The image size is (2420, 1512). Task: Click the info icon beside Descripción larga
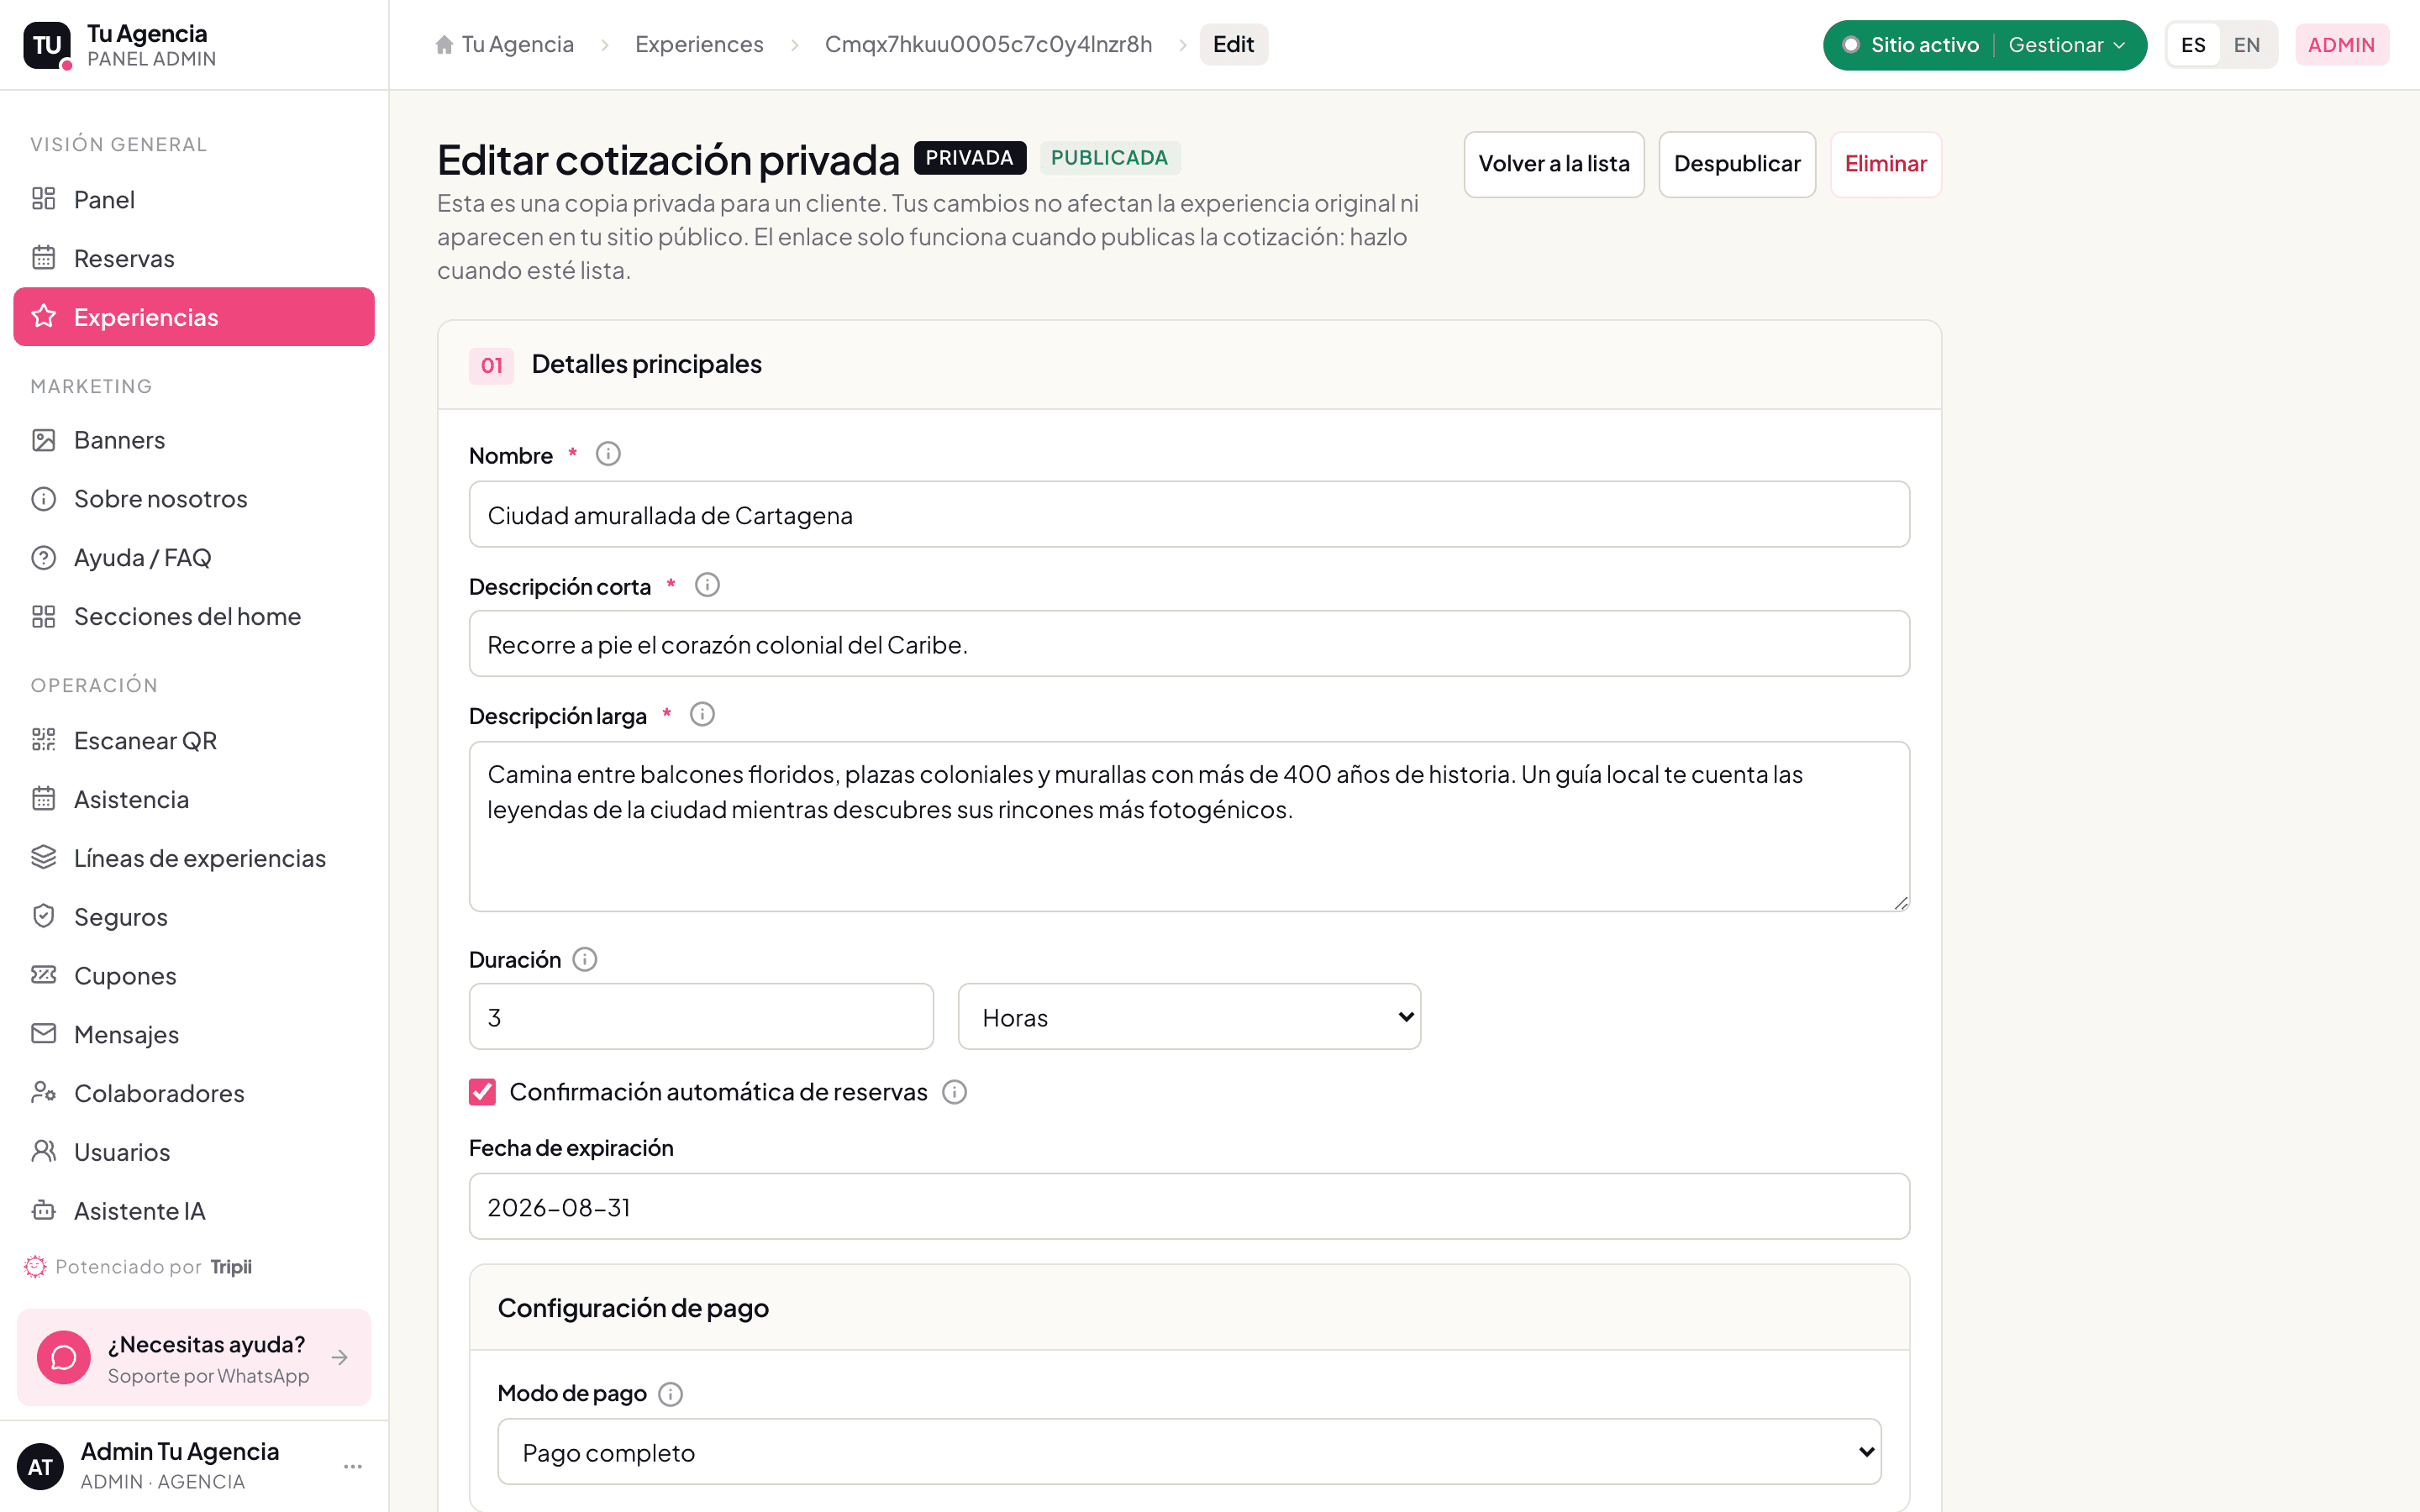(x=702, y=714)
